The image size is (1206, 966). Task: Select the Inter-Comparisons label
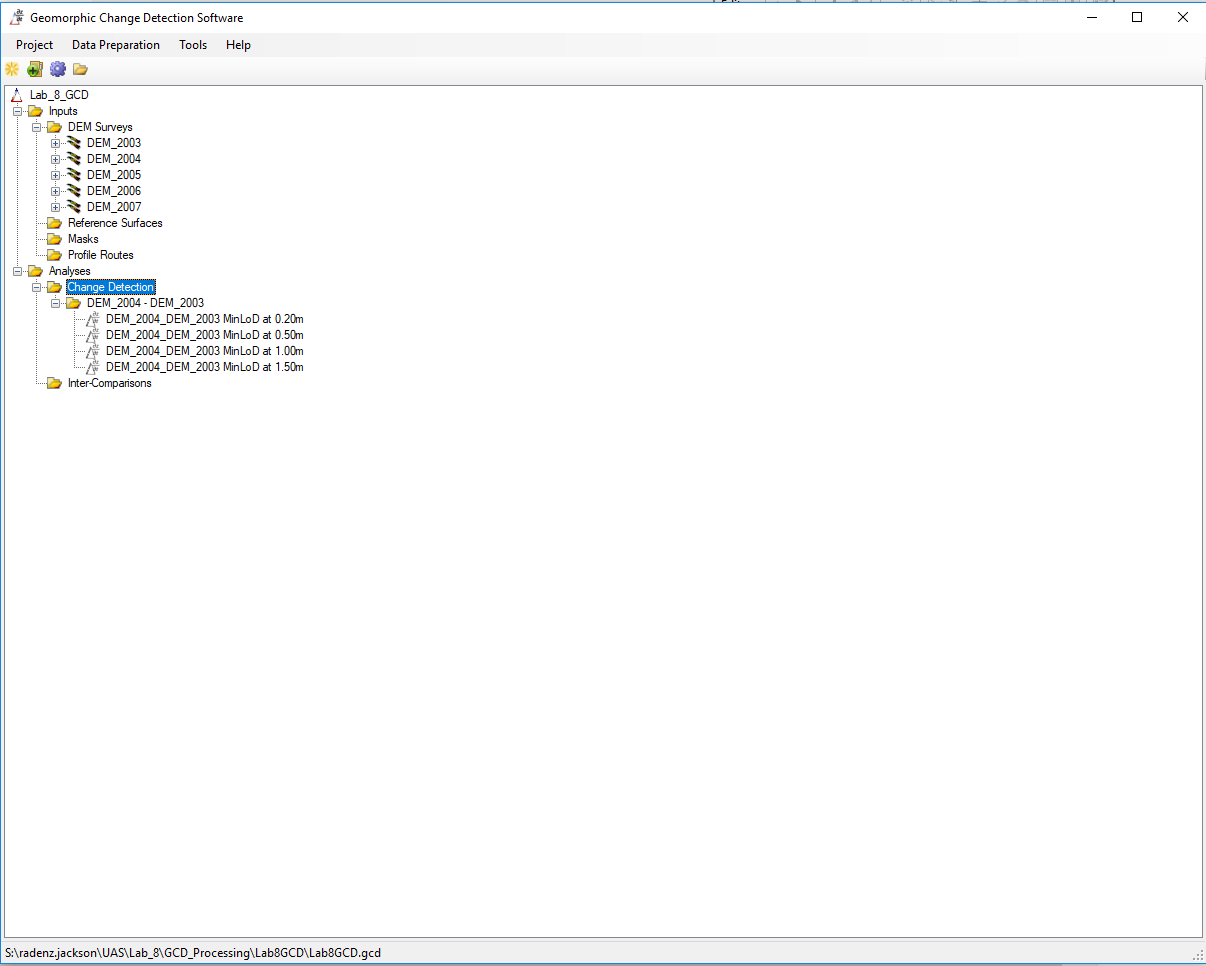[110, 383]
